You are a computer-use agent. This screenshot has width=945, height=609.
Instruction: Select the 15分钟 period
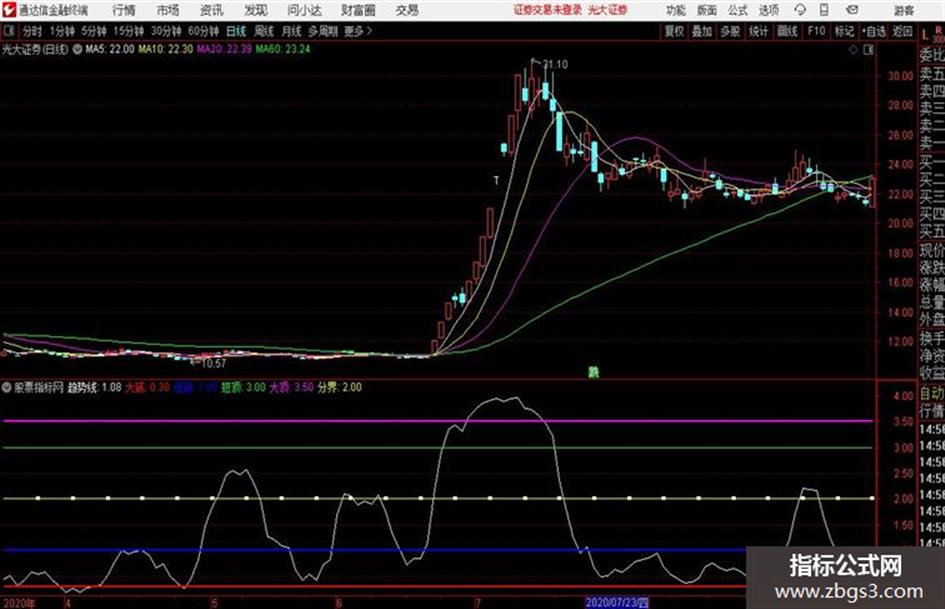pos(129,31)
